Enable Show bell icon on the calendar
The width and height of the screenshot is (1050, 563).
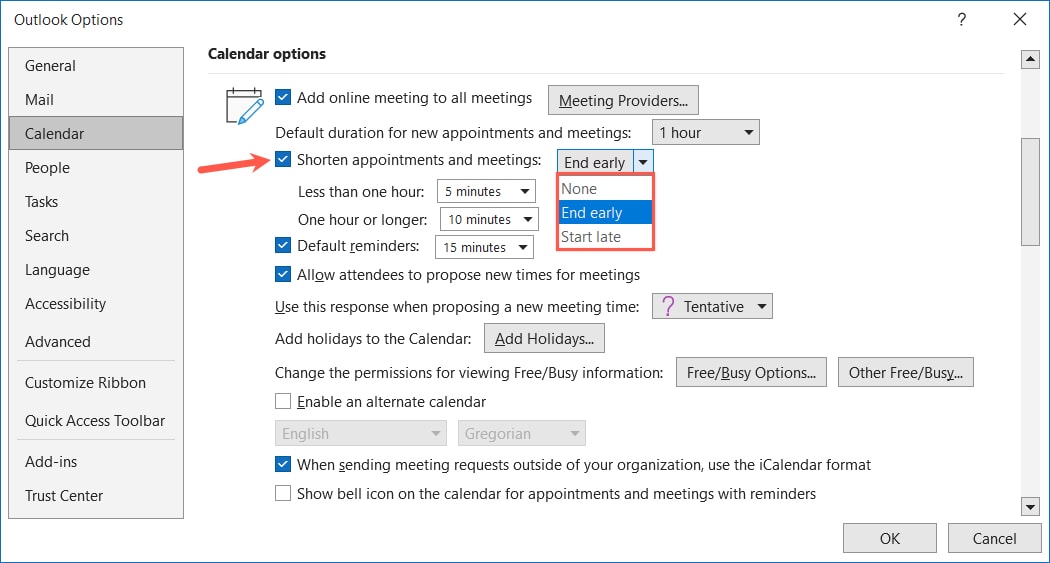point(283,493)
